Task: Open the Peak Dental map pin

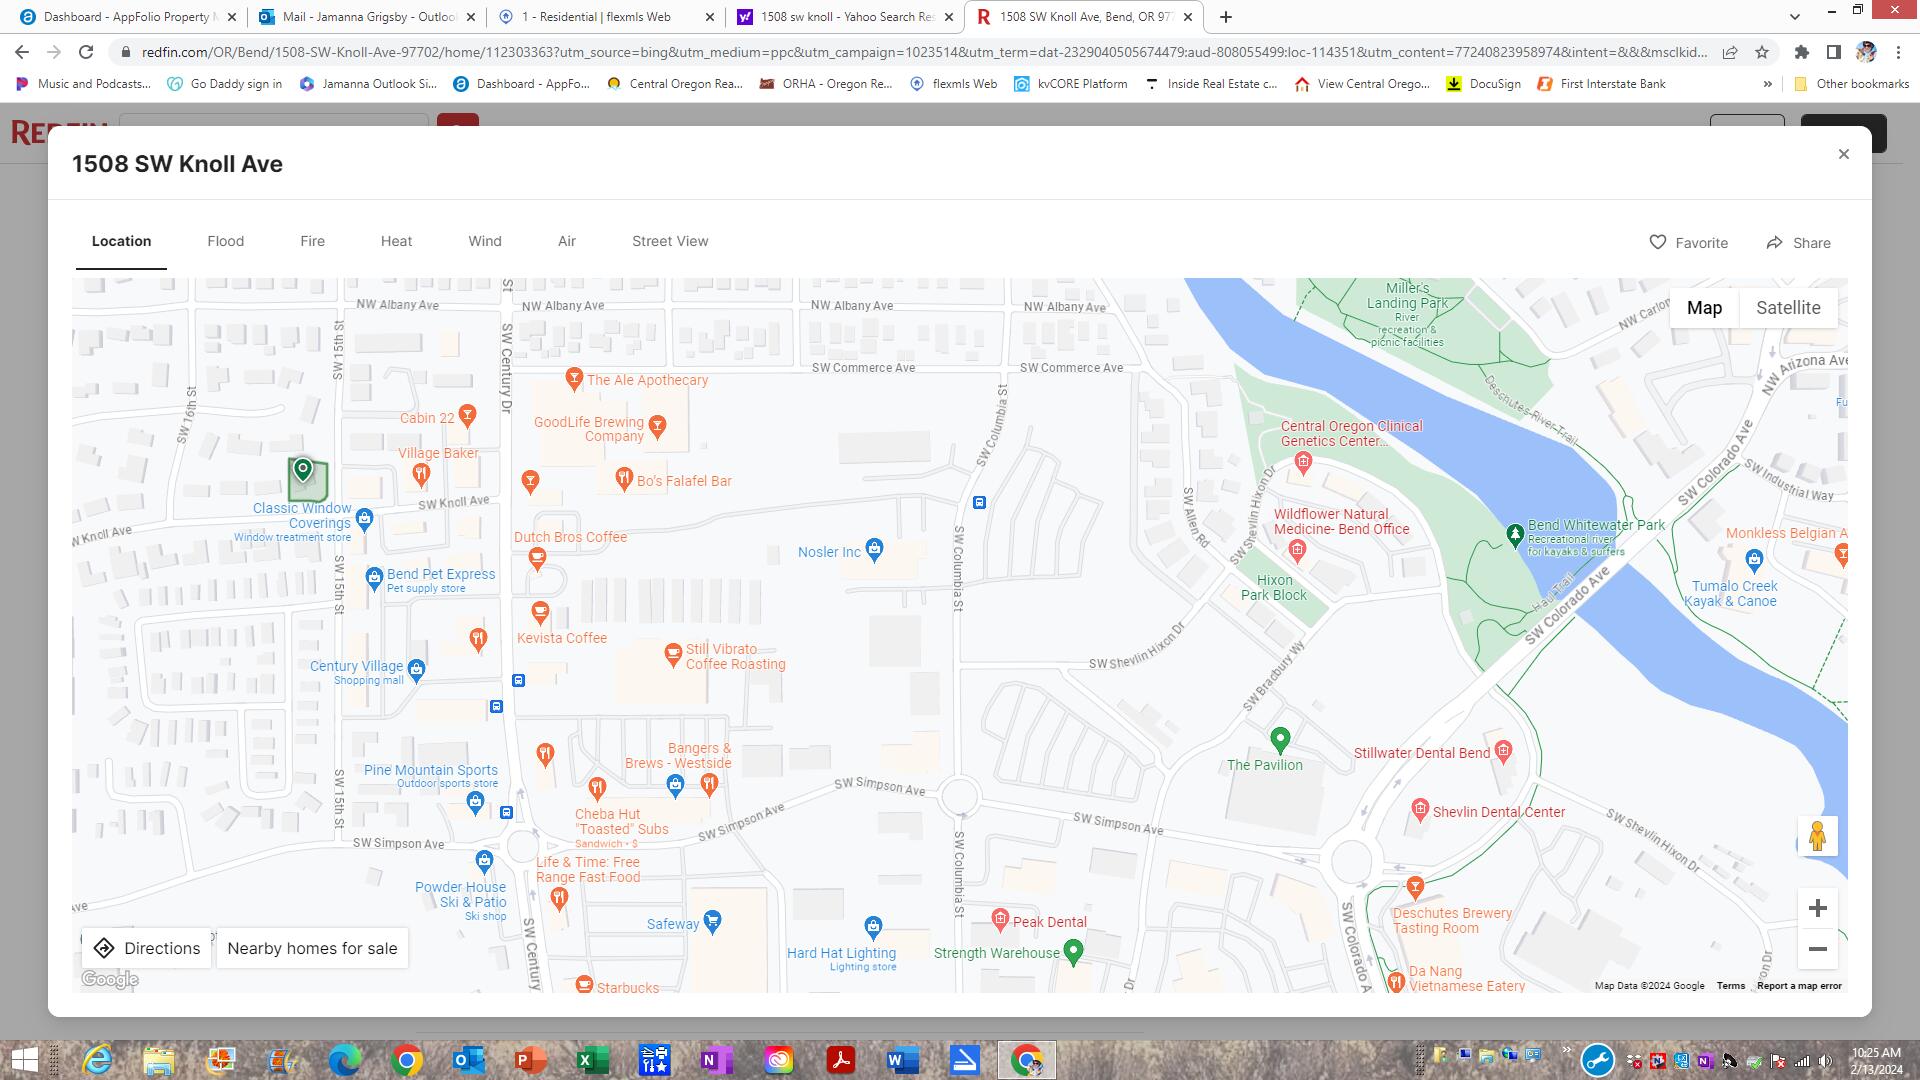Action: click(x=1000, y=919)
